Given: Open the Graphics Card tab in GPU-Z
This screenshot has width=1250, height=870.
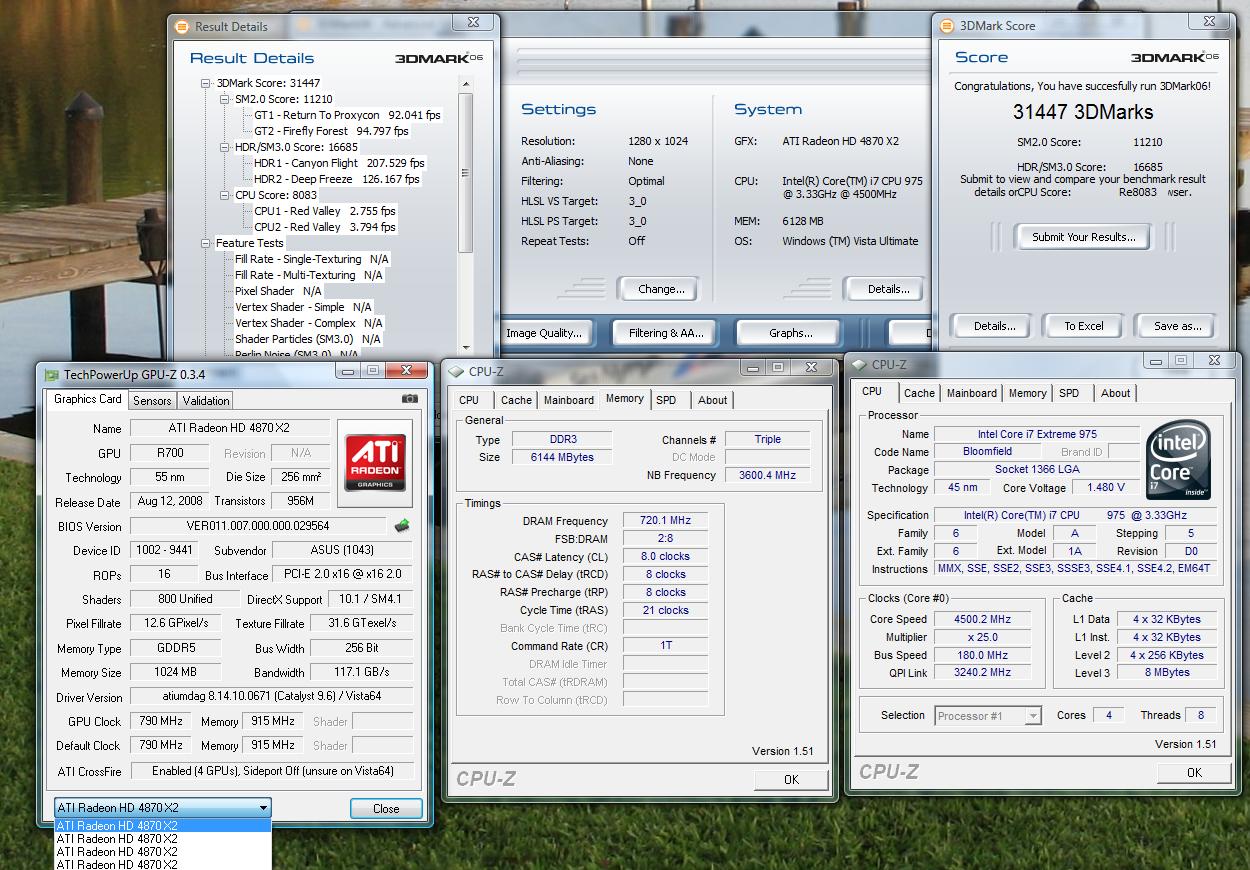Looking at the screenshot, I should (x=88, y=399).
